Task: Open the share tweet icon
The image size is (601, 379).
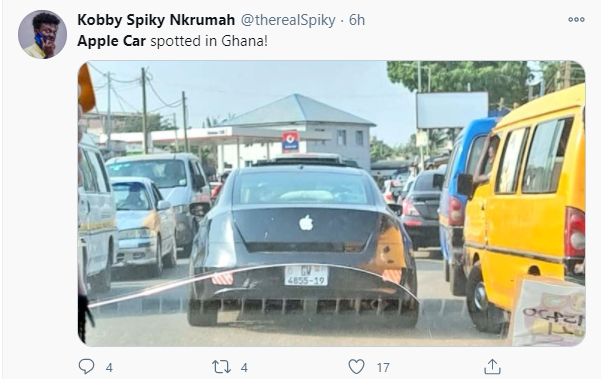Action: point(492,367)
